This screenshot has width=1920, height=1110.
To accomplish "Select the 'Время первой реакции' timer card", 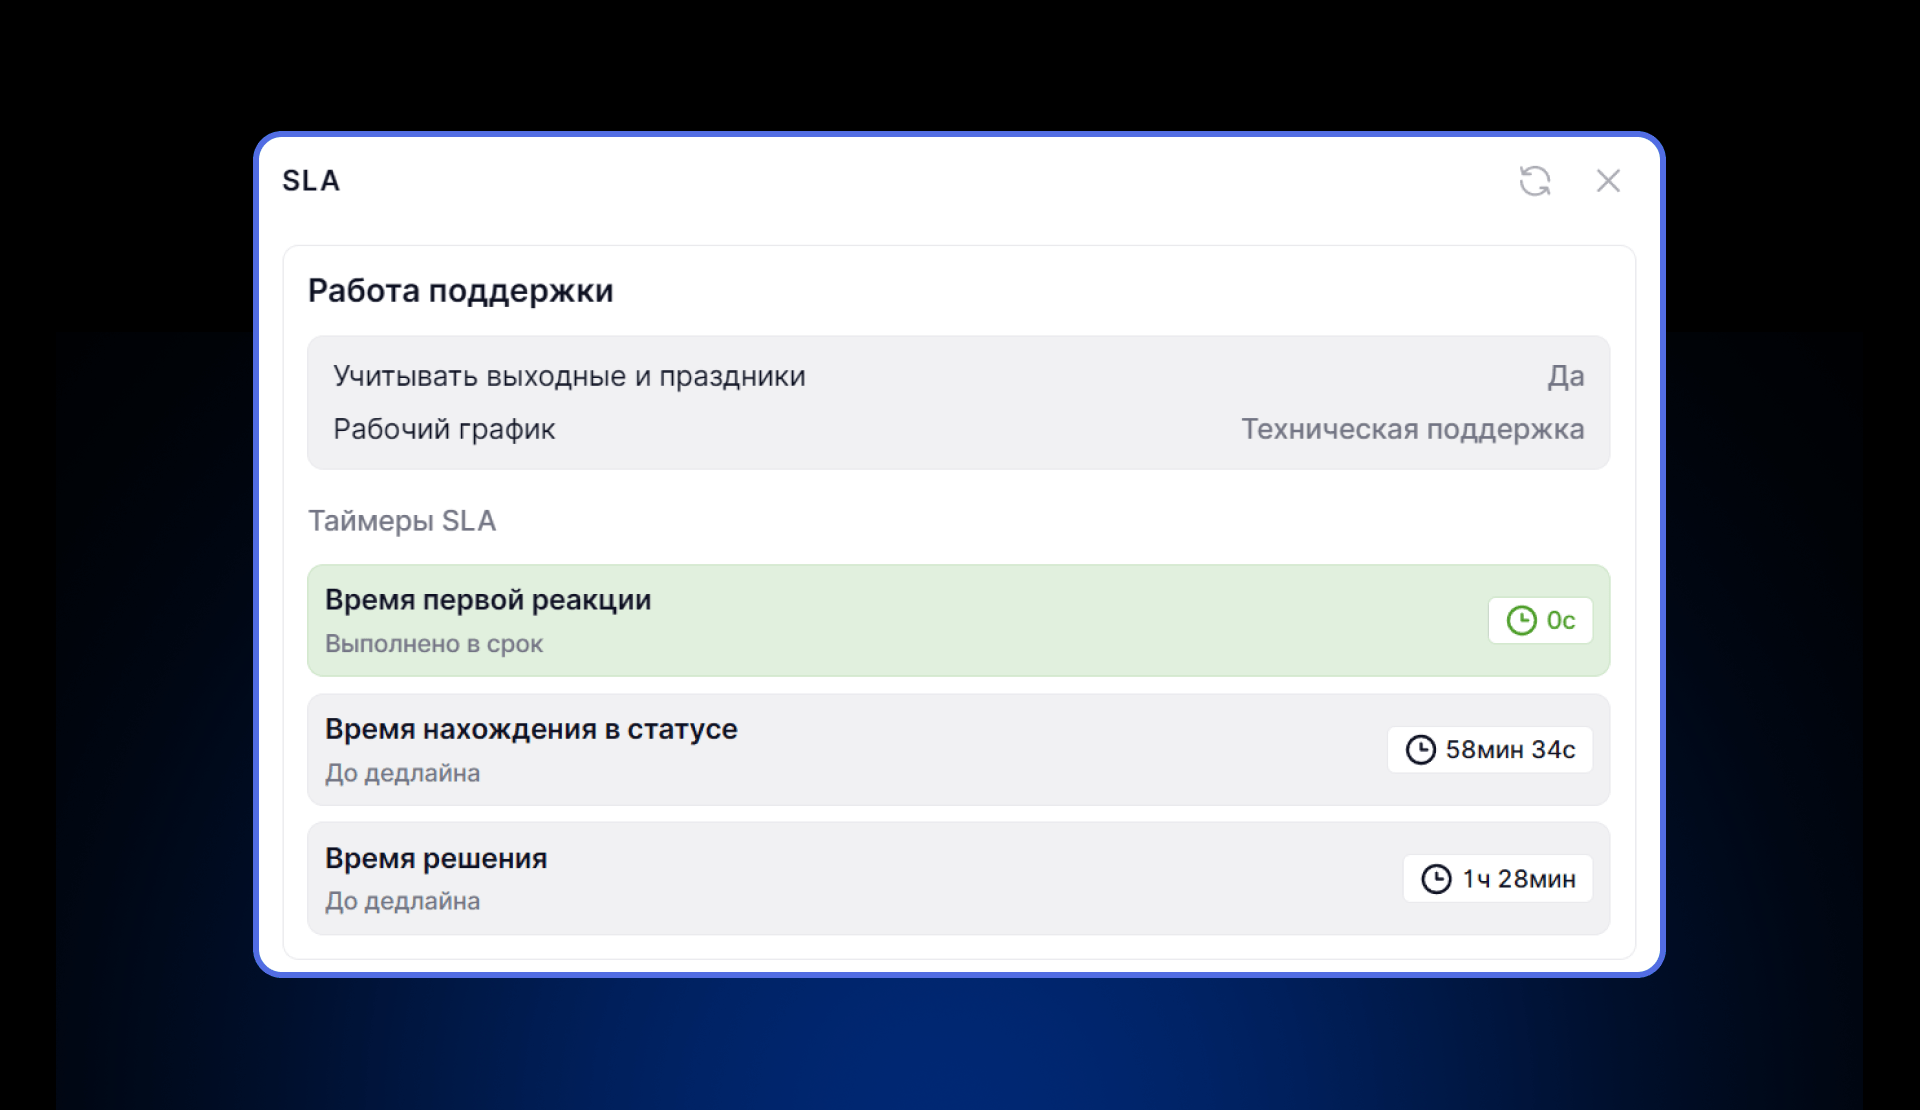I will pos(958,621).
